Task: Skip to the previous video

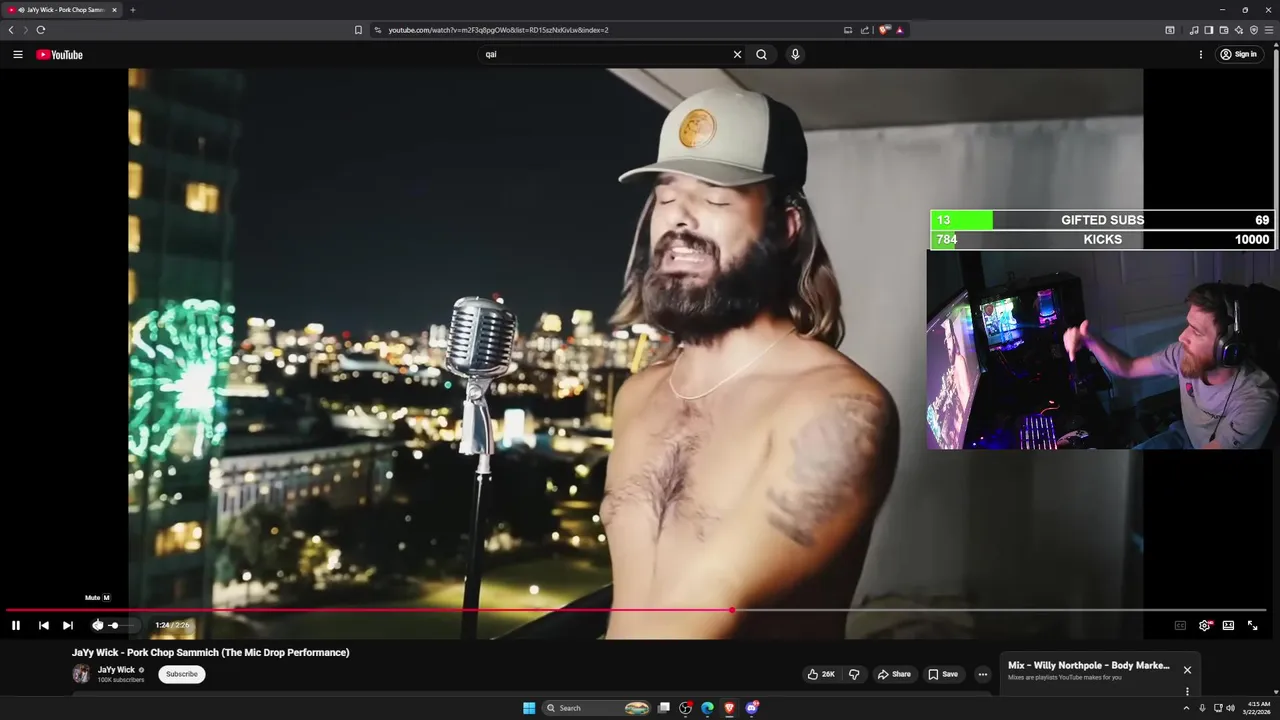Action: [x=43, y=625]
